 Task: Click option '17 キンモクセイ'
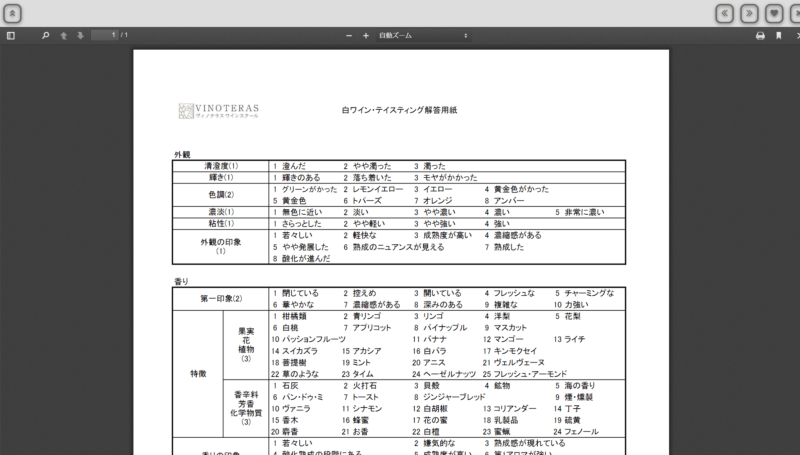point(510,351)
